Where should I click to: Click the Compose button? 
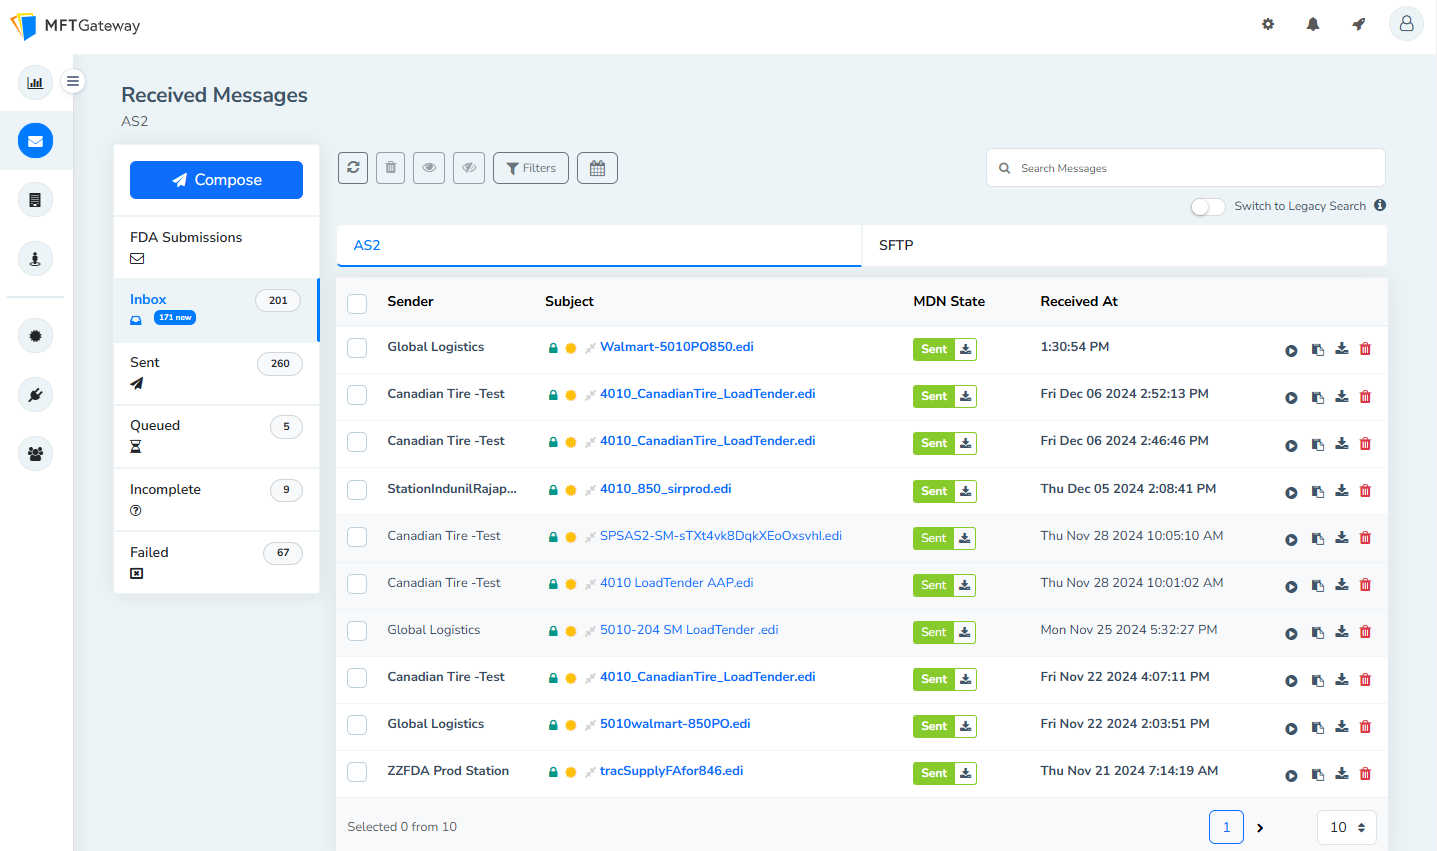click(216, 180)
